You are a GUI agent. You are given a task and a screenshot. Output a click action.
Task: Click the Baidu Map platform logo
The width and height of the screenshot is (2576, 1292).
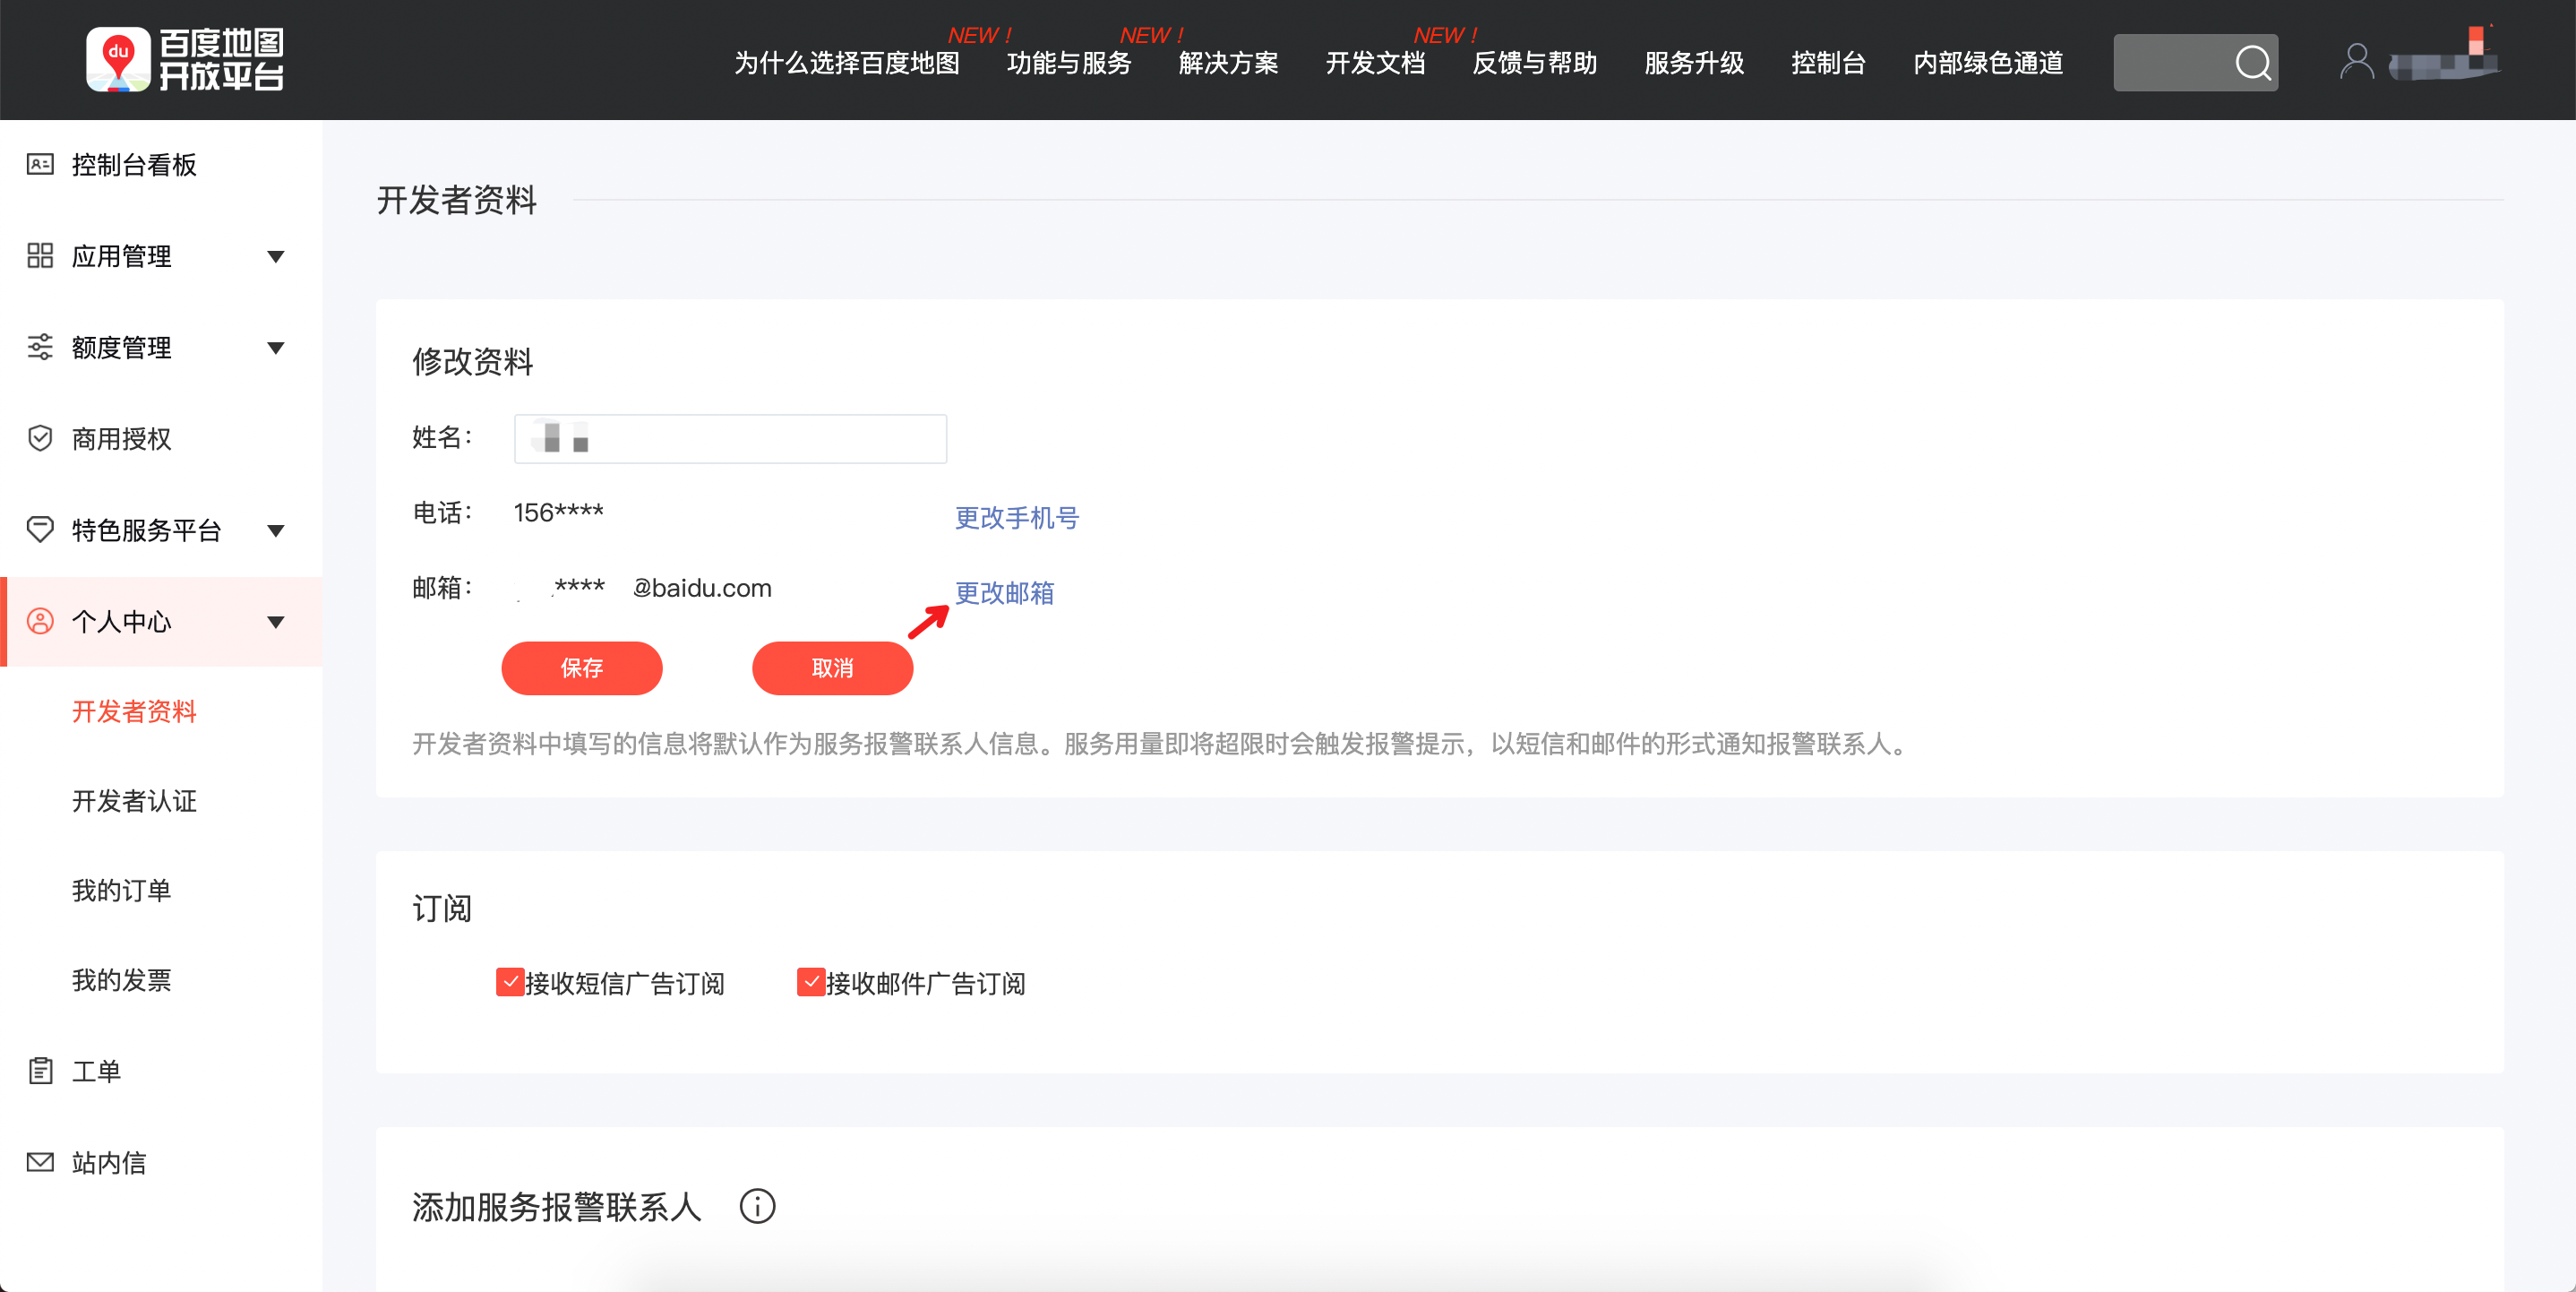point(185,59)
